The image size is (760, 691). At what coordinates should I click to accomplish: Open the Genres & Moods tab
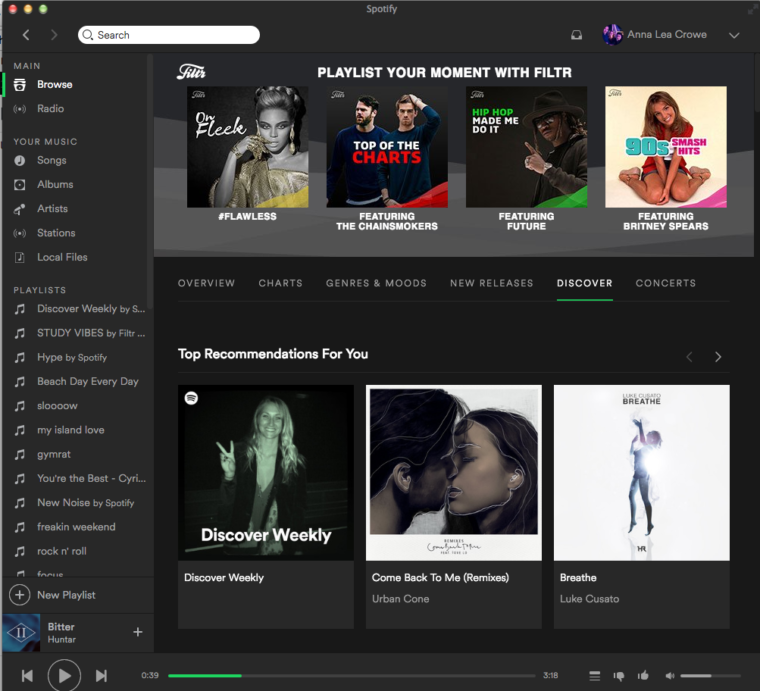pos(376,283)
